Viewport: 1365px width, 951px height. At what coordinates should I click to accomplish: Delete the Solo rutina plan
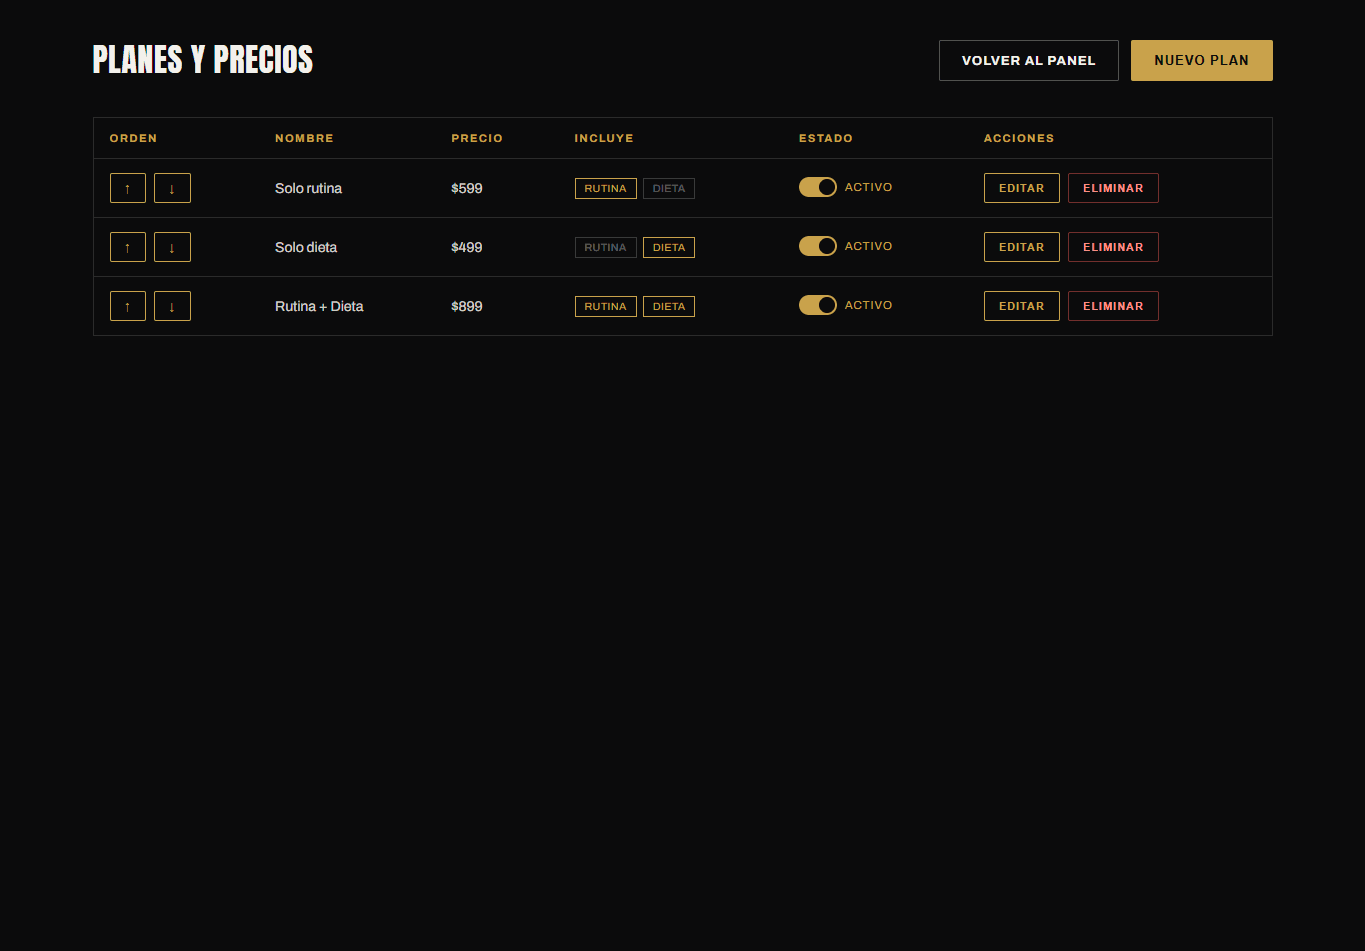pos(1113,188)
